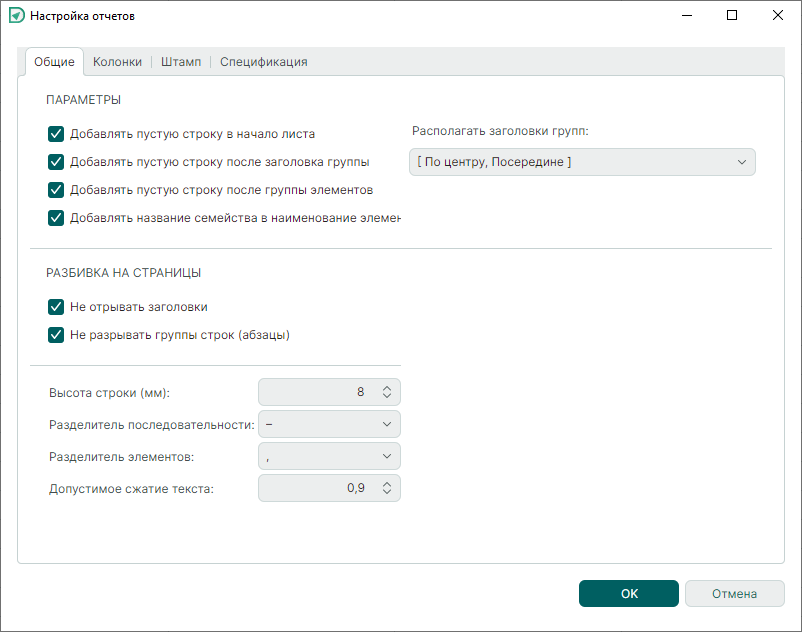Click the row height stepper arrows
The width and height of the screenshot is (802, 632).
(x=388, y=392)
